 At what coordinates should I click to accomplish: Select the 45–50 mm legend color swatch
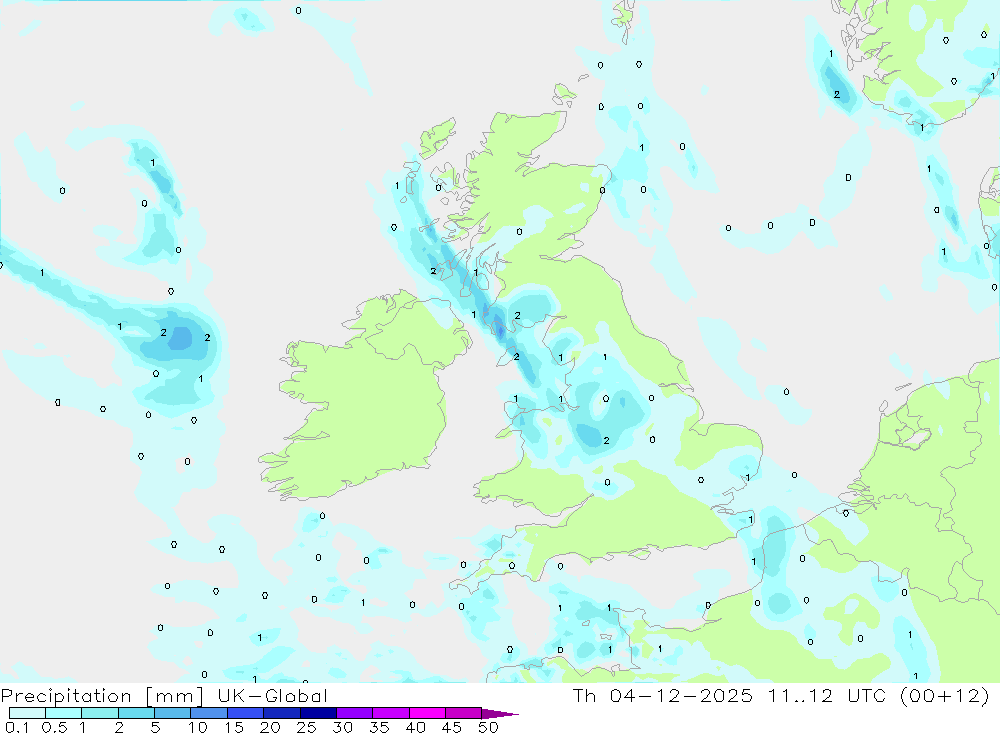tap(464, 713)
